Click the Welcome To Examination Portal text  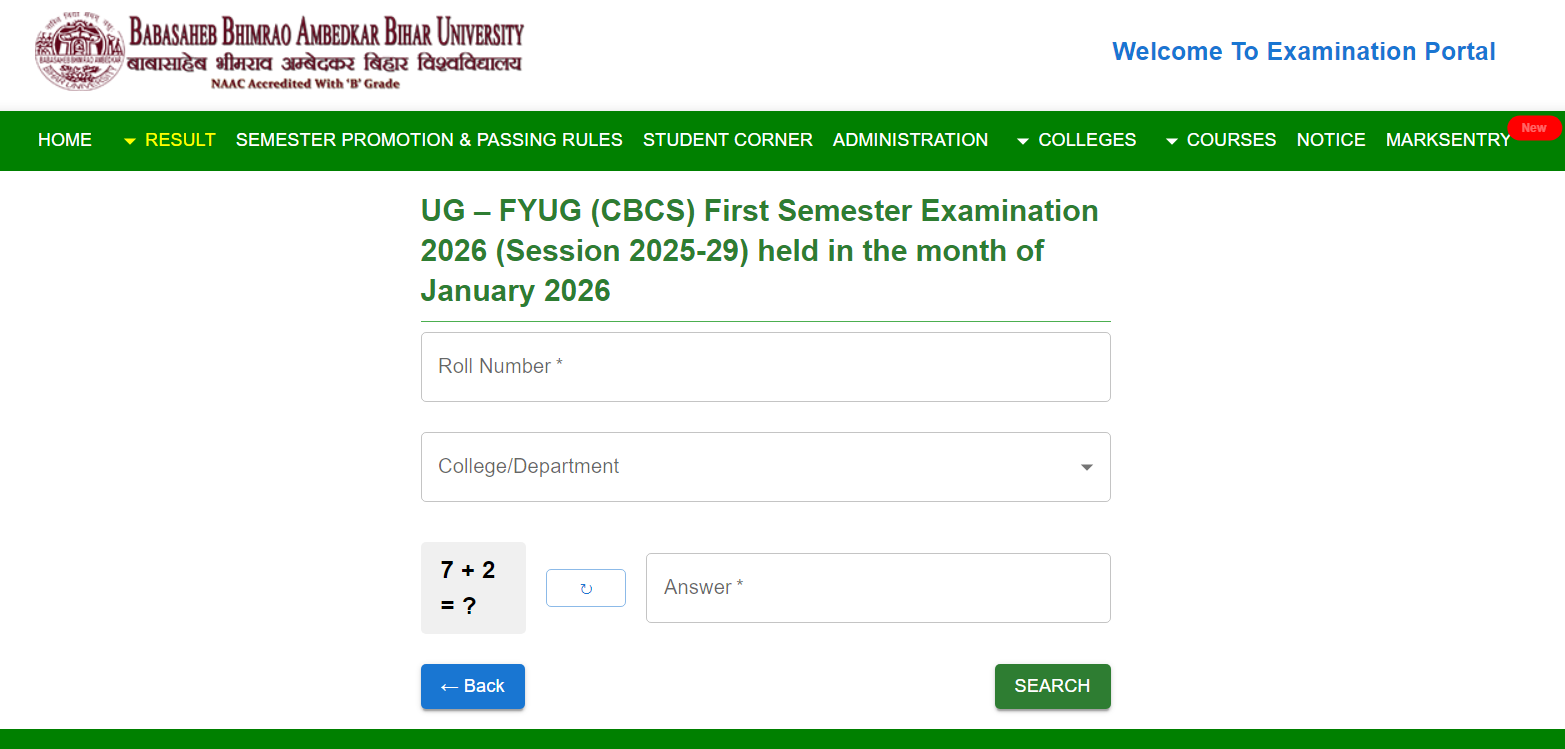(1303, 52)
